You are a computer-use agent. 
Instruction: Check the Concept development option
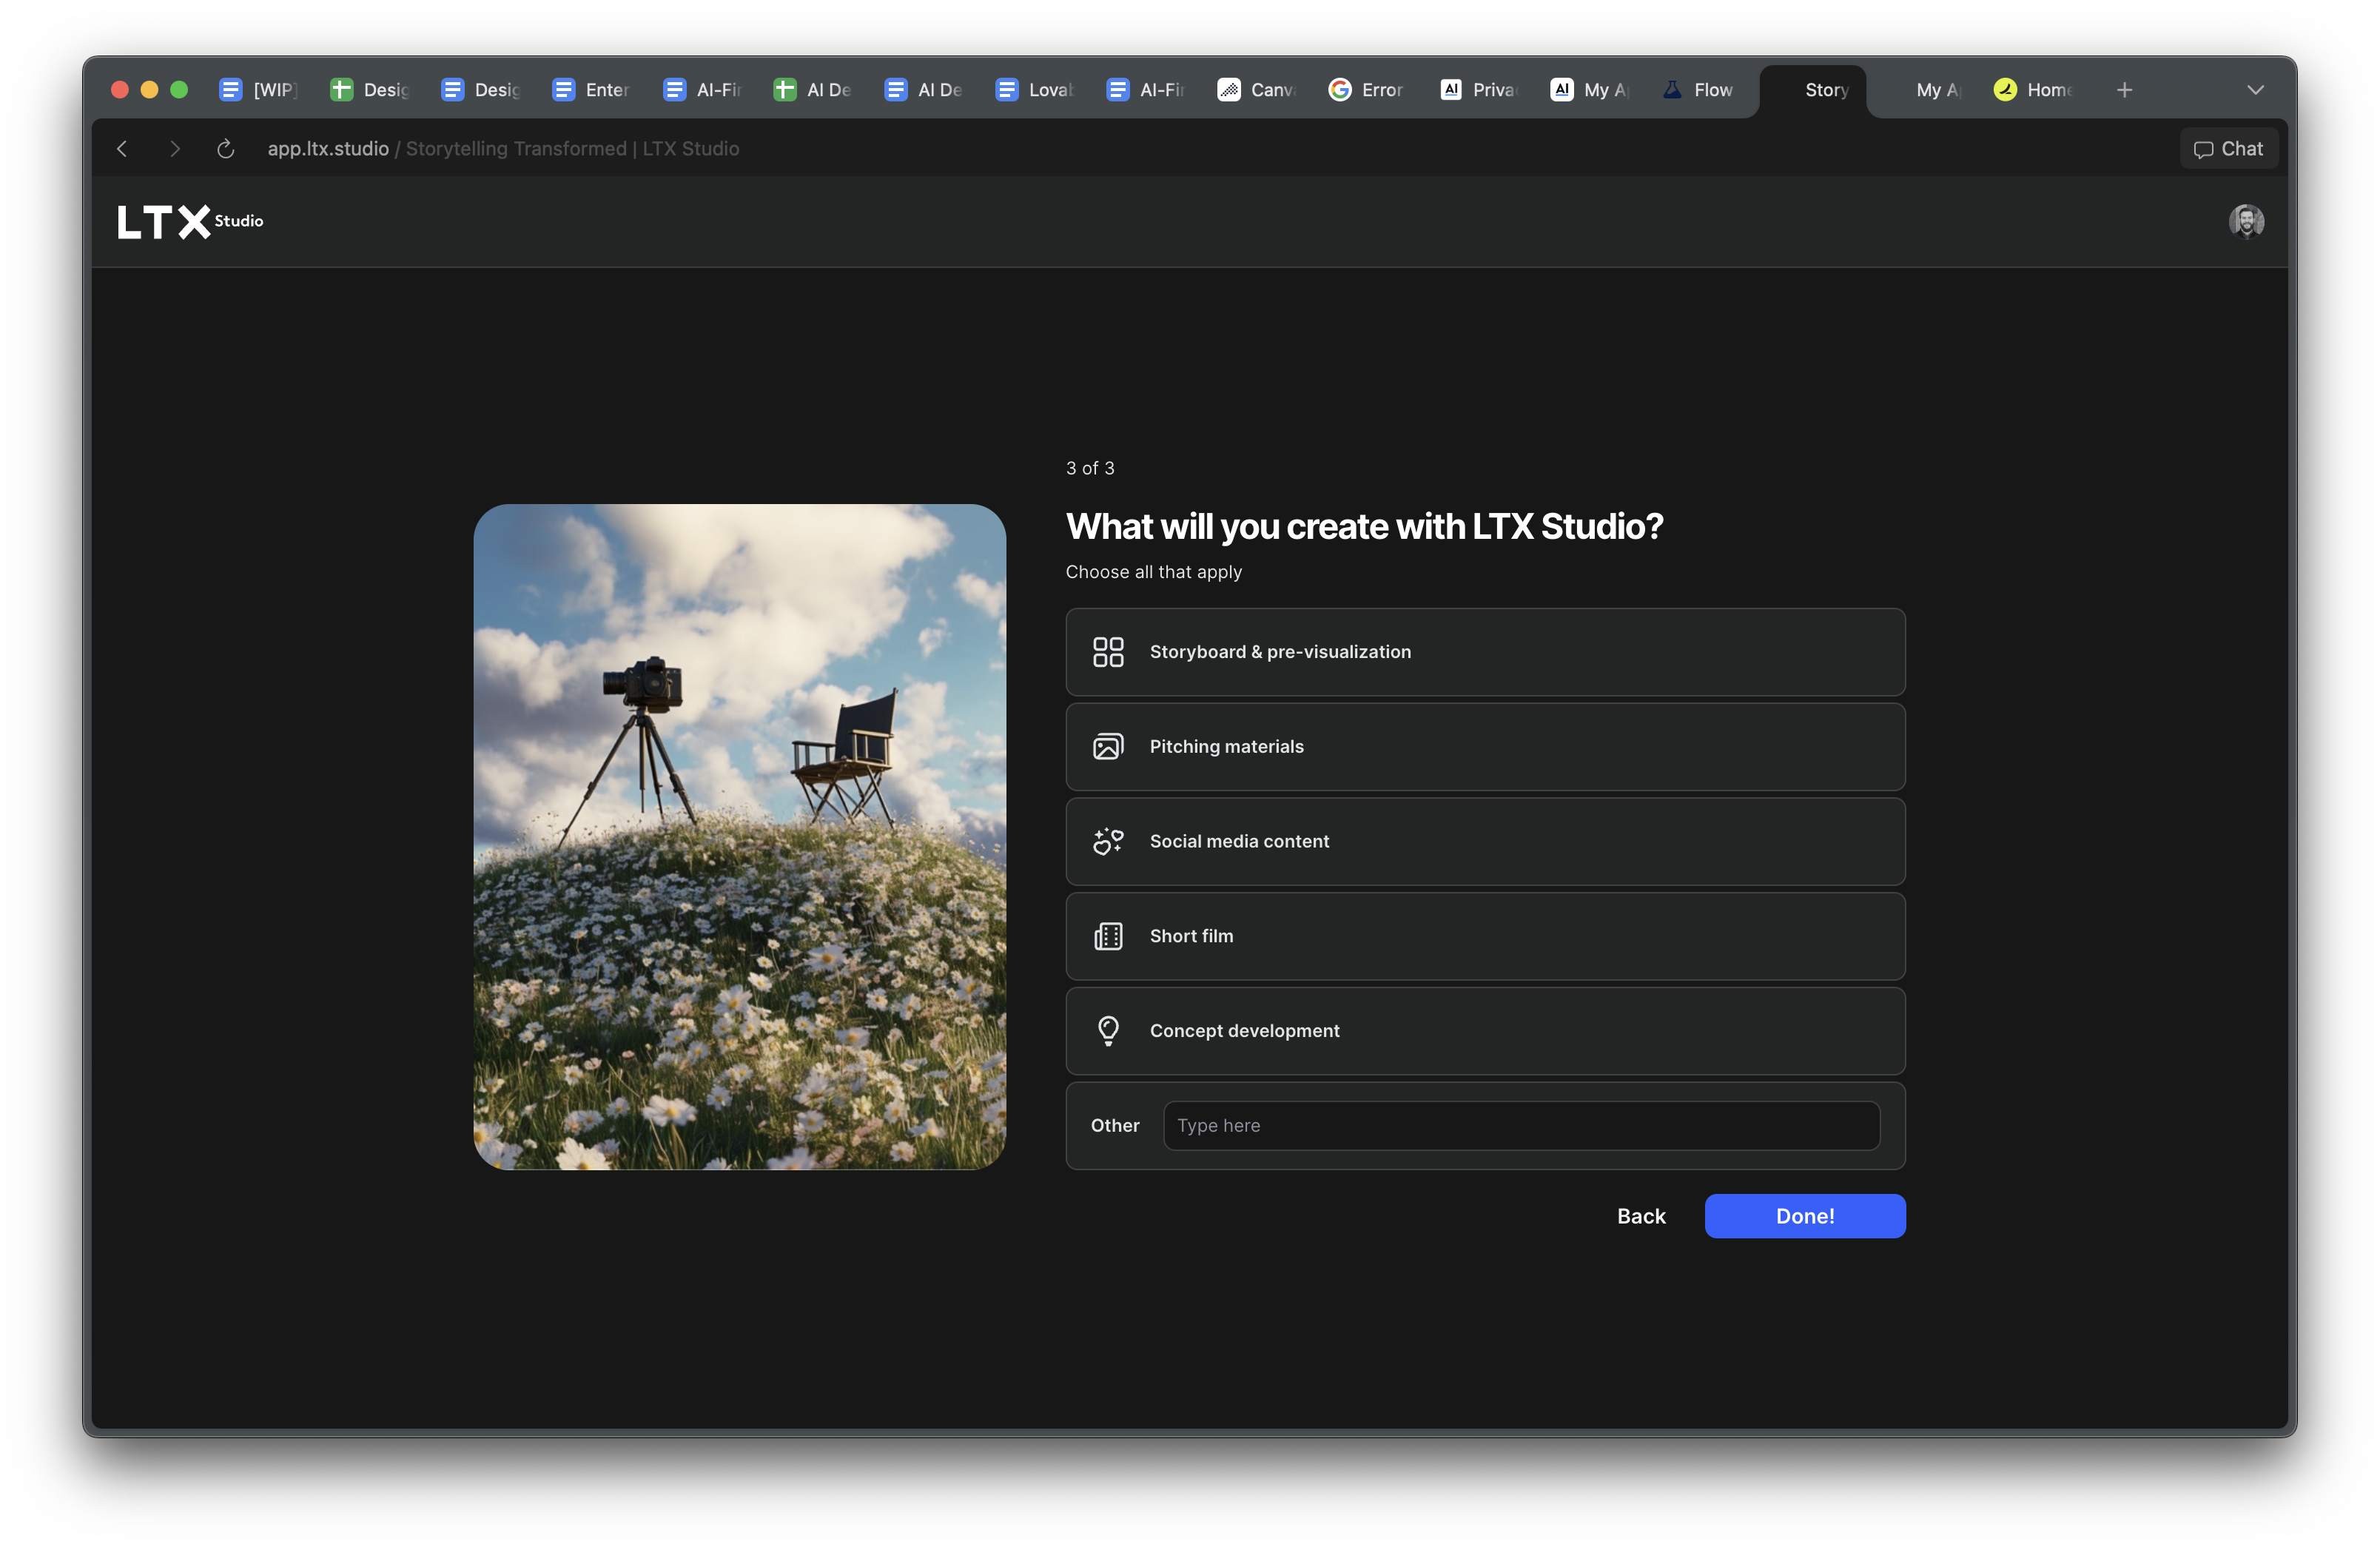pos(1485,1030)
